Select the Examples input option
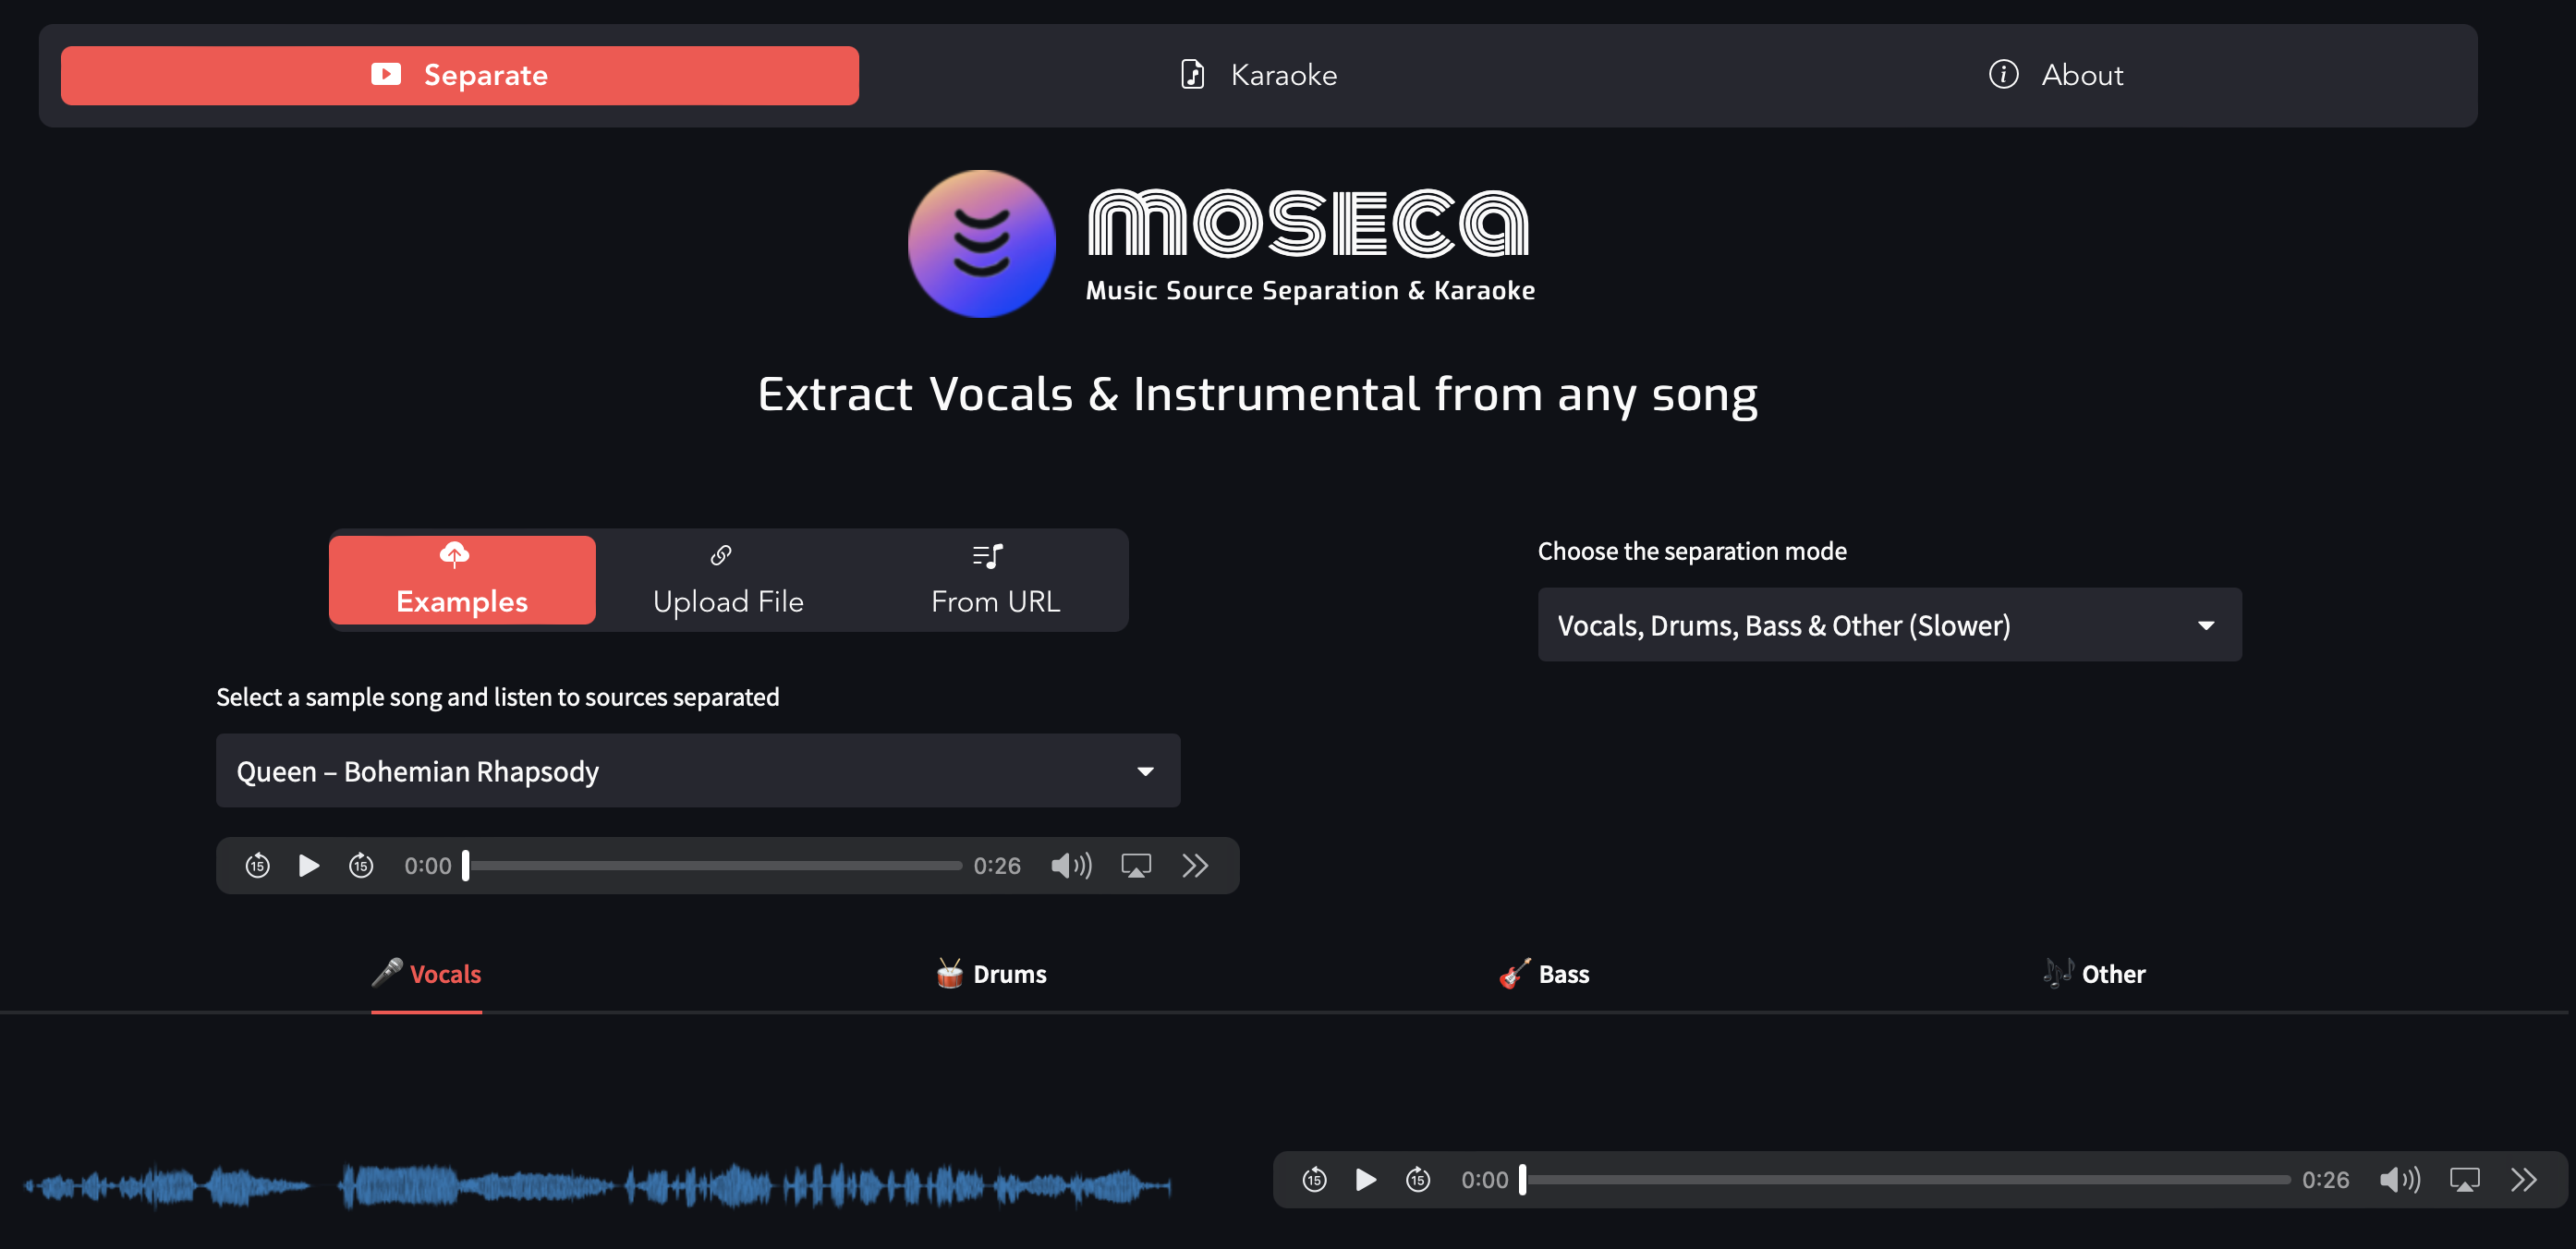This screenshot has height=1249, width=2576. [x=461, y=580]
